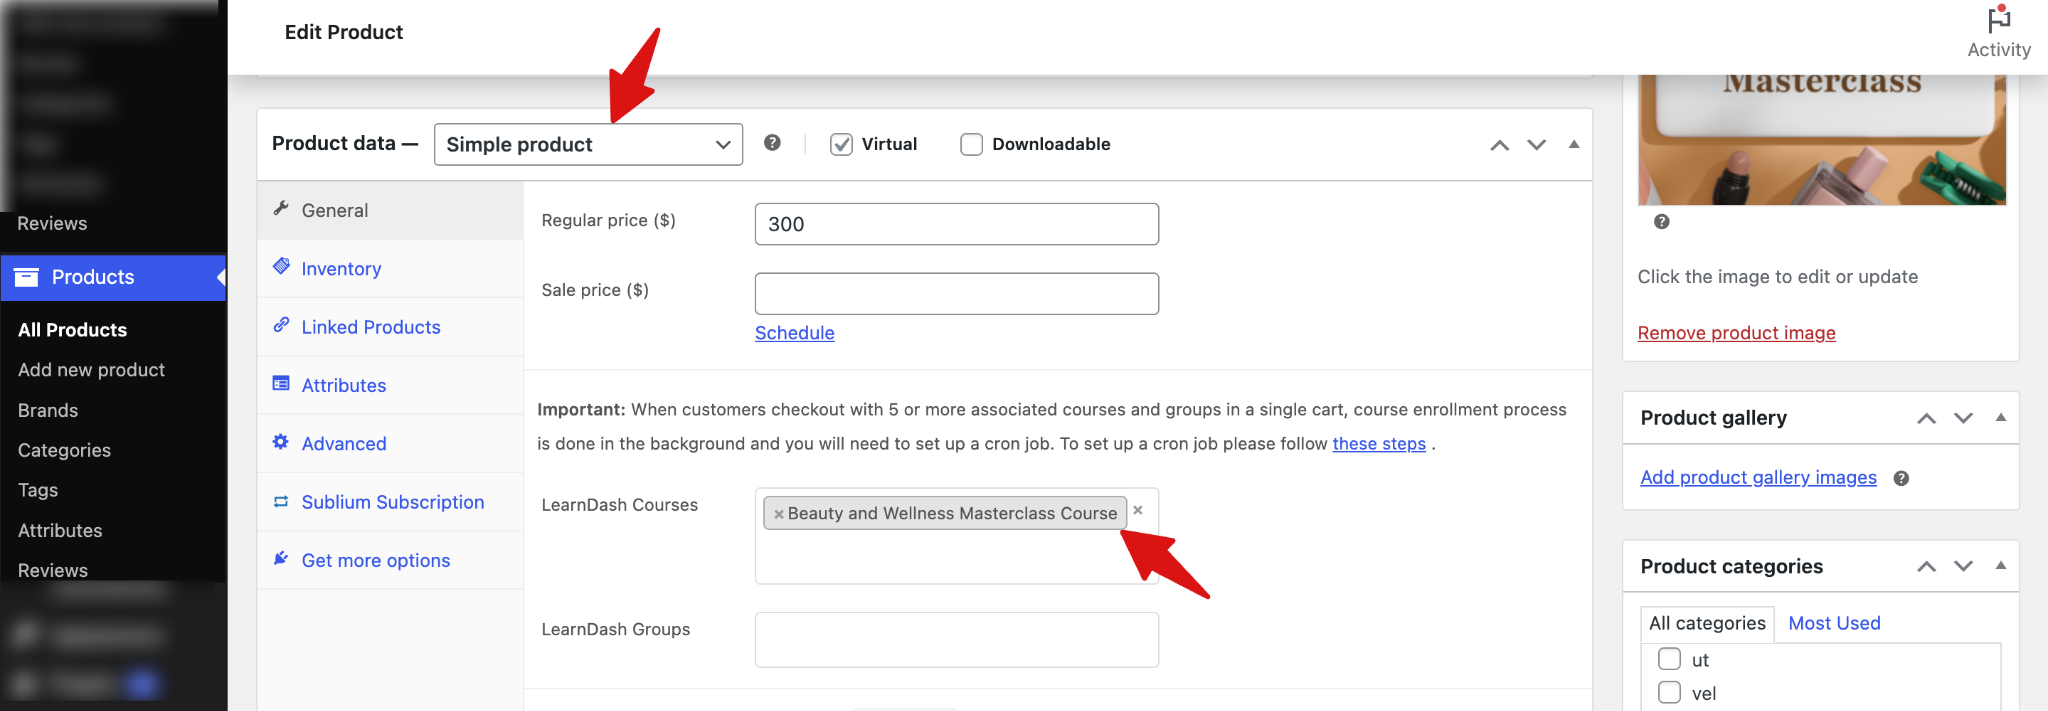Collapse the Product gallery panel

pyautogui.click(x=2001, y=417)
